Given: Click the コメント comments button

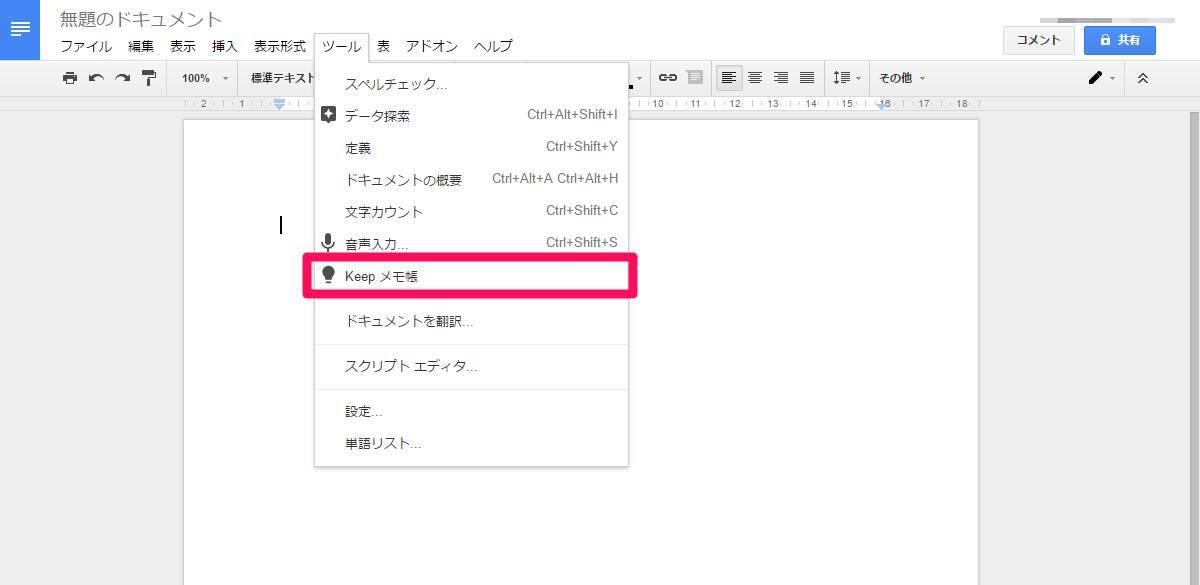Looking at the screenshot, I should click(x=1038, y=40).
